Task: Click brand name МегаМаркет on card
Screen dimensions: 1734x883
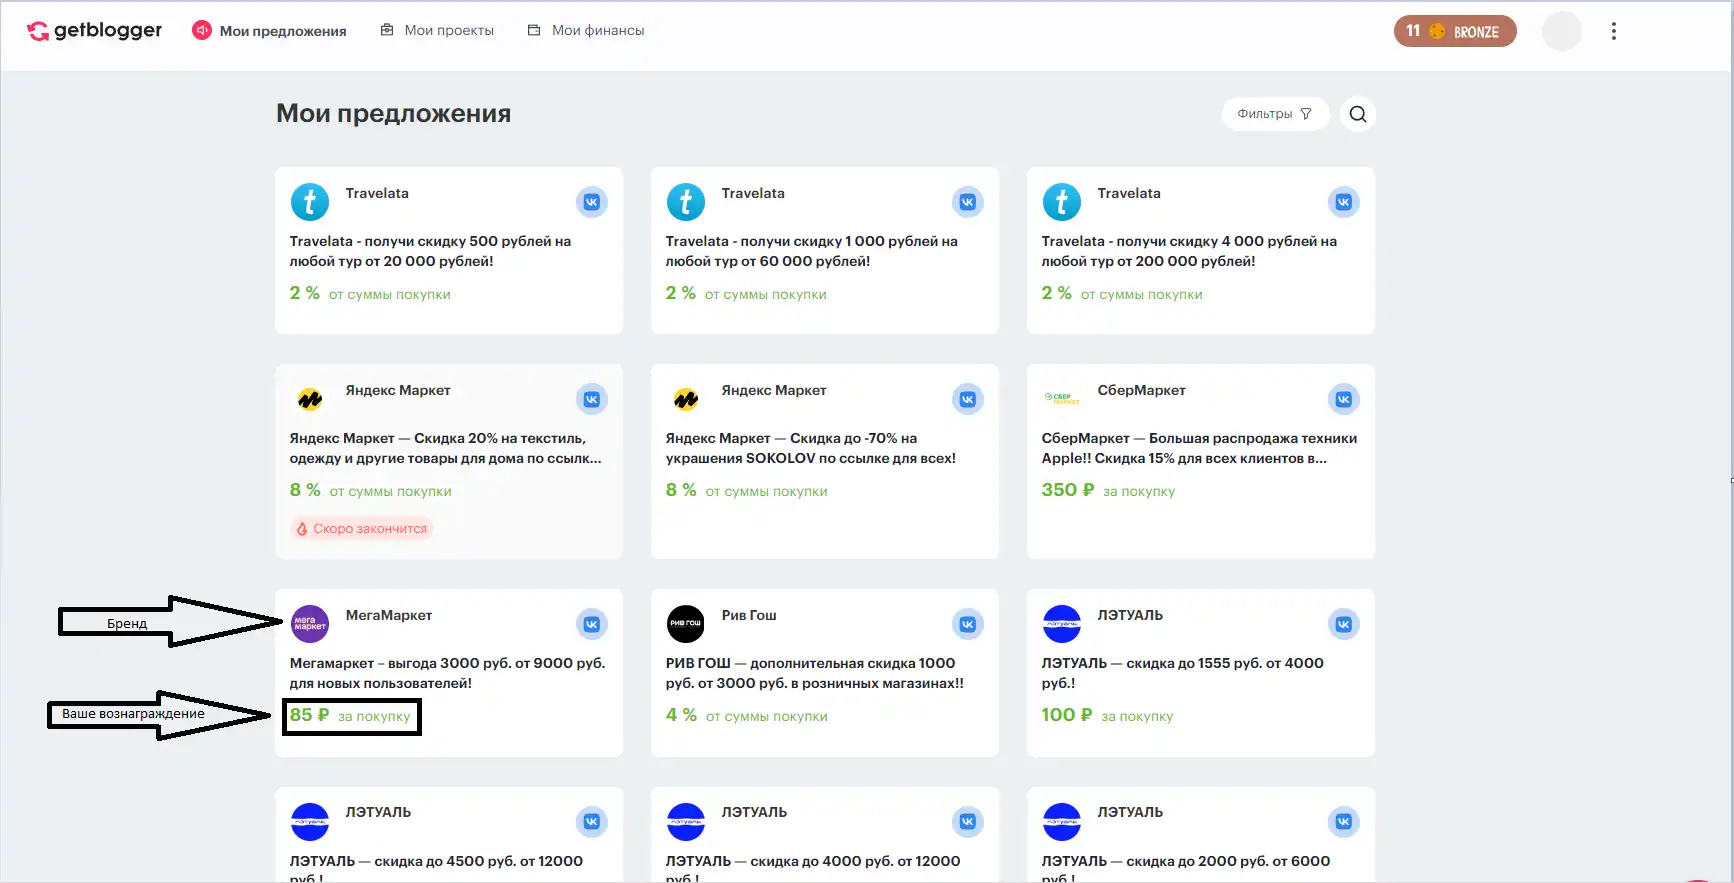Action: tap(389, 615)
